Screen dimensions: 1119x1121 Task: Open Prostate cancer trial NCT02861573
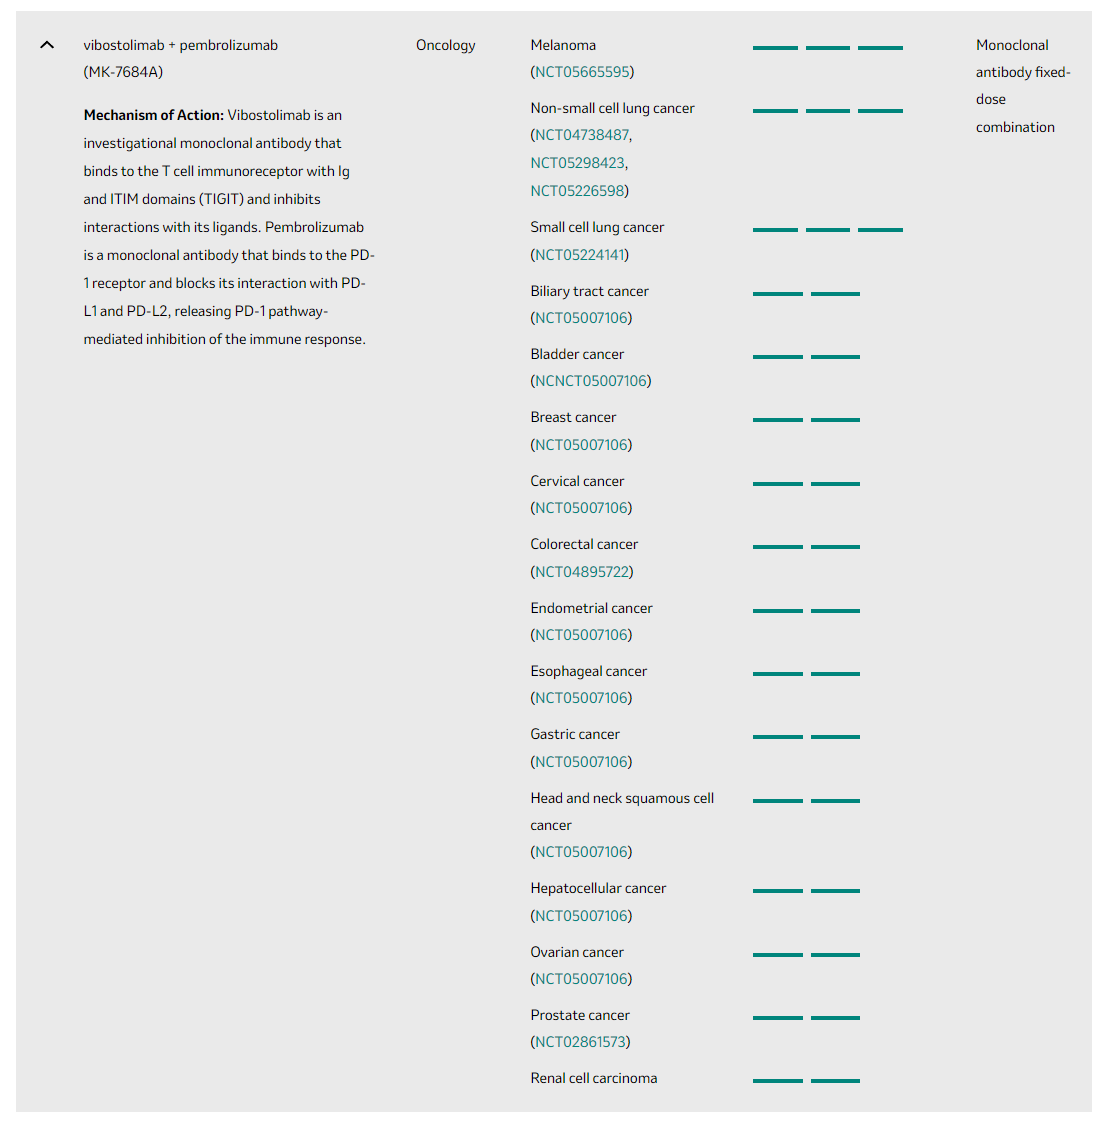581,1042
